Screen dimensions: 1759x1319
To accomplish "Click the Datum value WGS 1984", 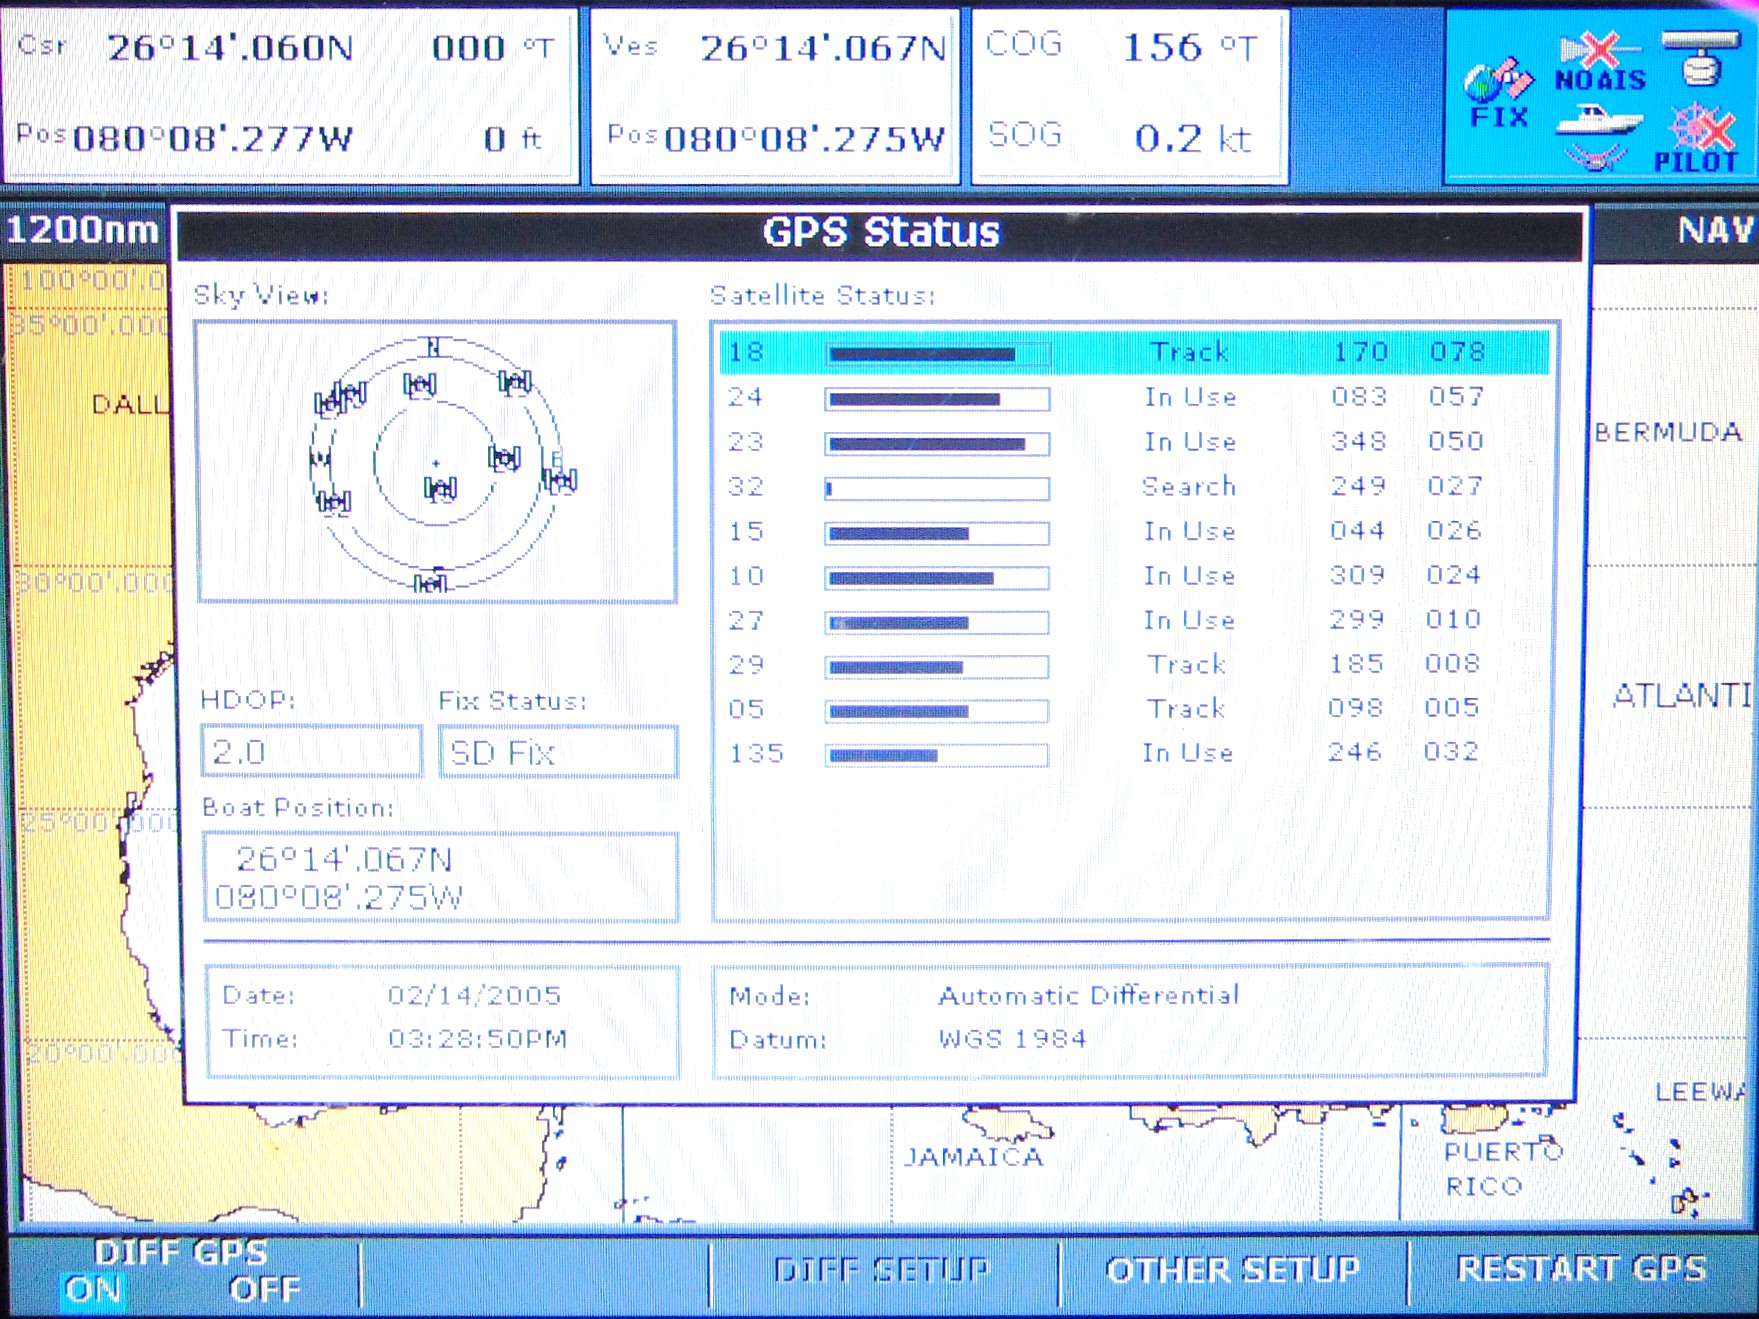I will 1012,1039.
